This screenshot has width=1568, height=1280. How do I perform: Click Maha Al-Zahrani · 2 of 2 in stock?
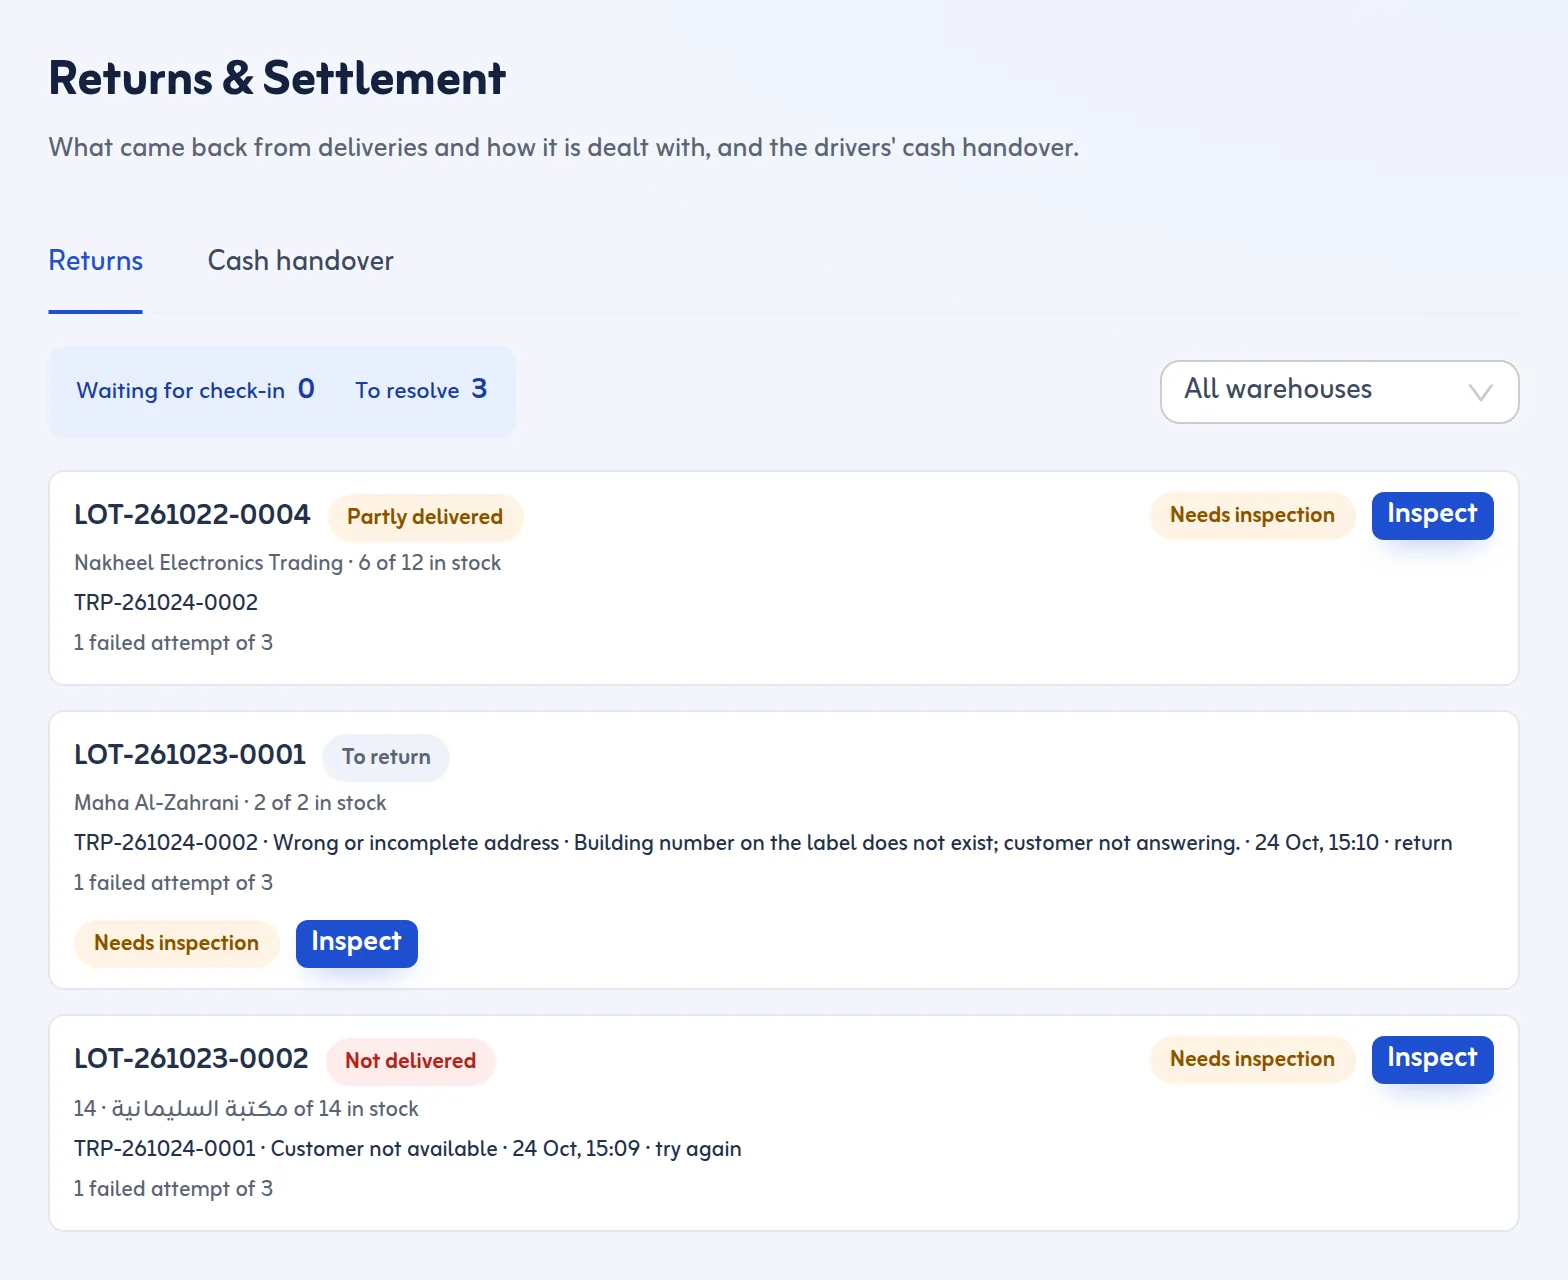(x=230, y=803)
